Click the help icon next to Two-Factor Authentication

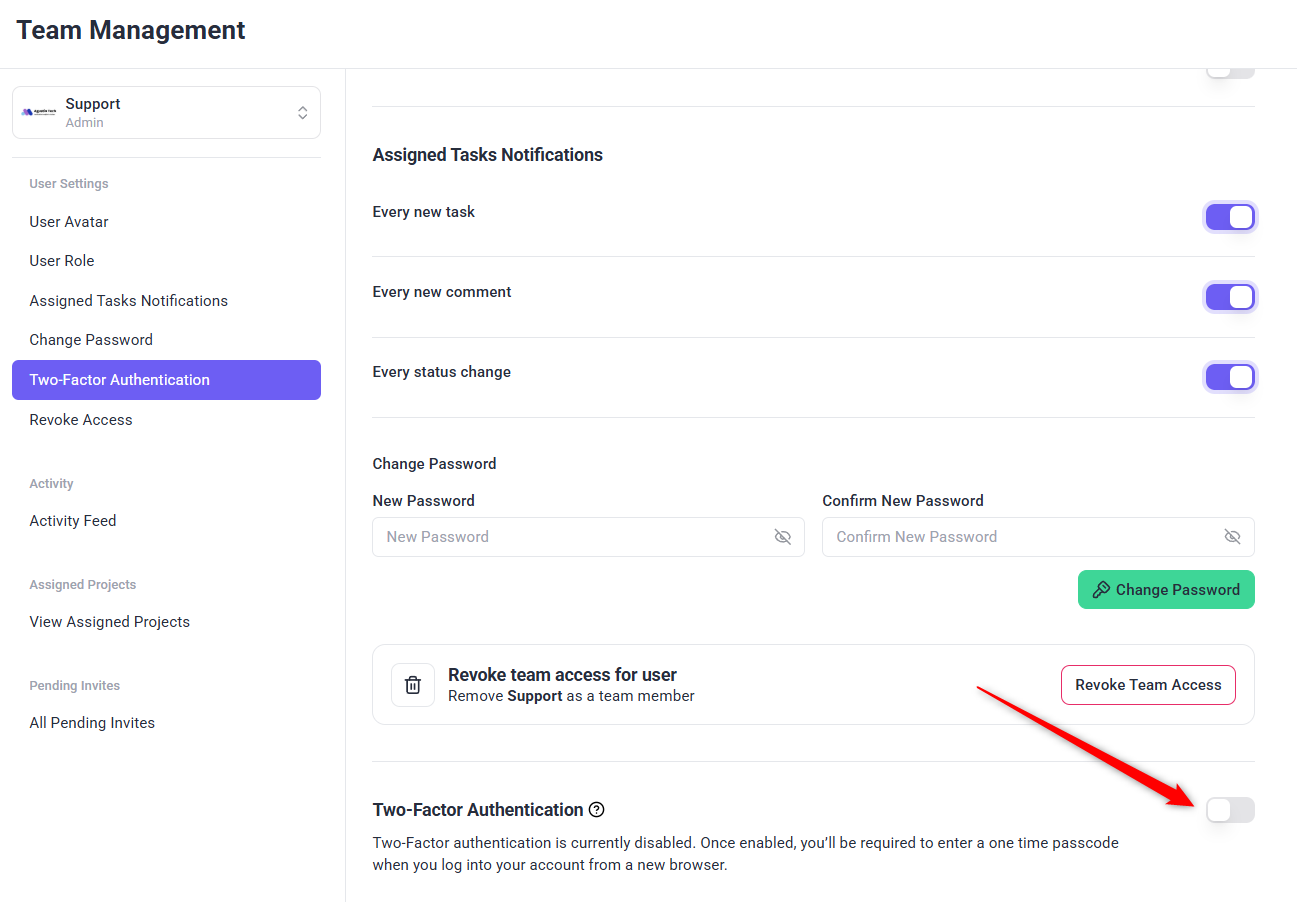point(597,810)
